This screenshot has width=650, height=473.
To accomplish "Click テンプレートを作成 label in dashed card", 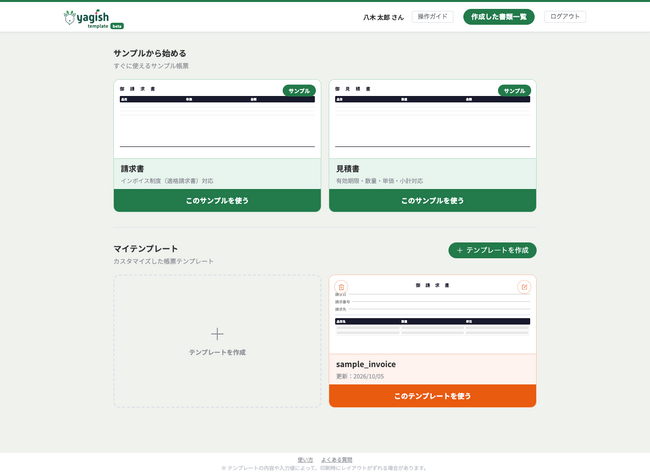I will [x=217, y=352].
